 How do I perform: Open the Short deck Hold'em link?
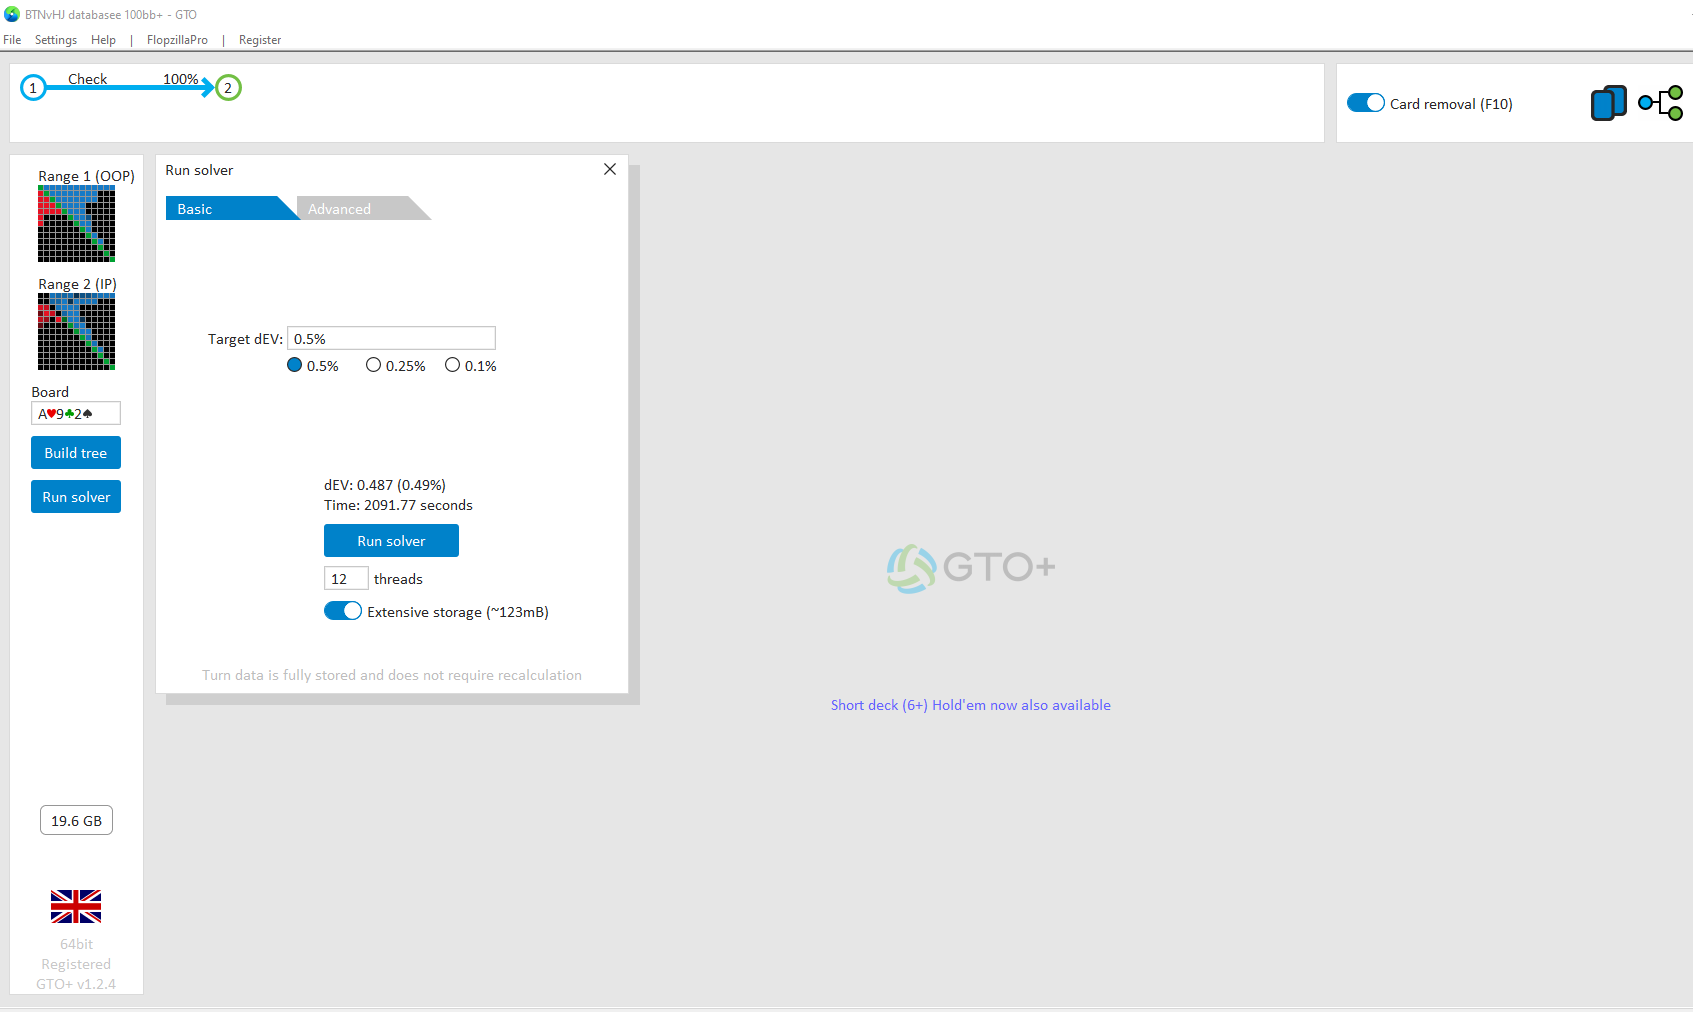(970, 705)
